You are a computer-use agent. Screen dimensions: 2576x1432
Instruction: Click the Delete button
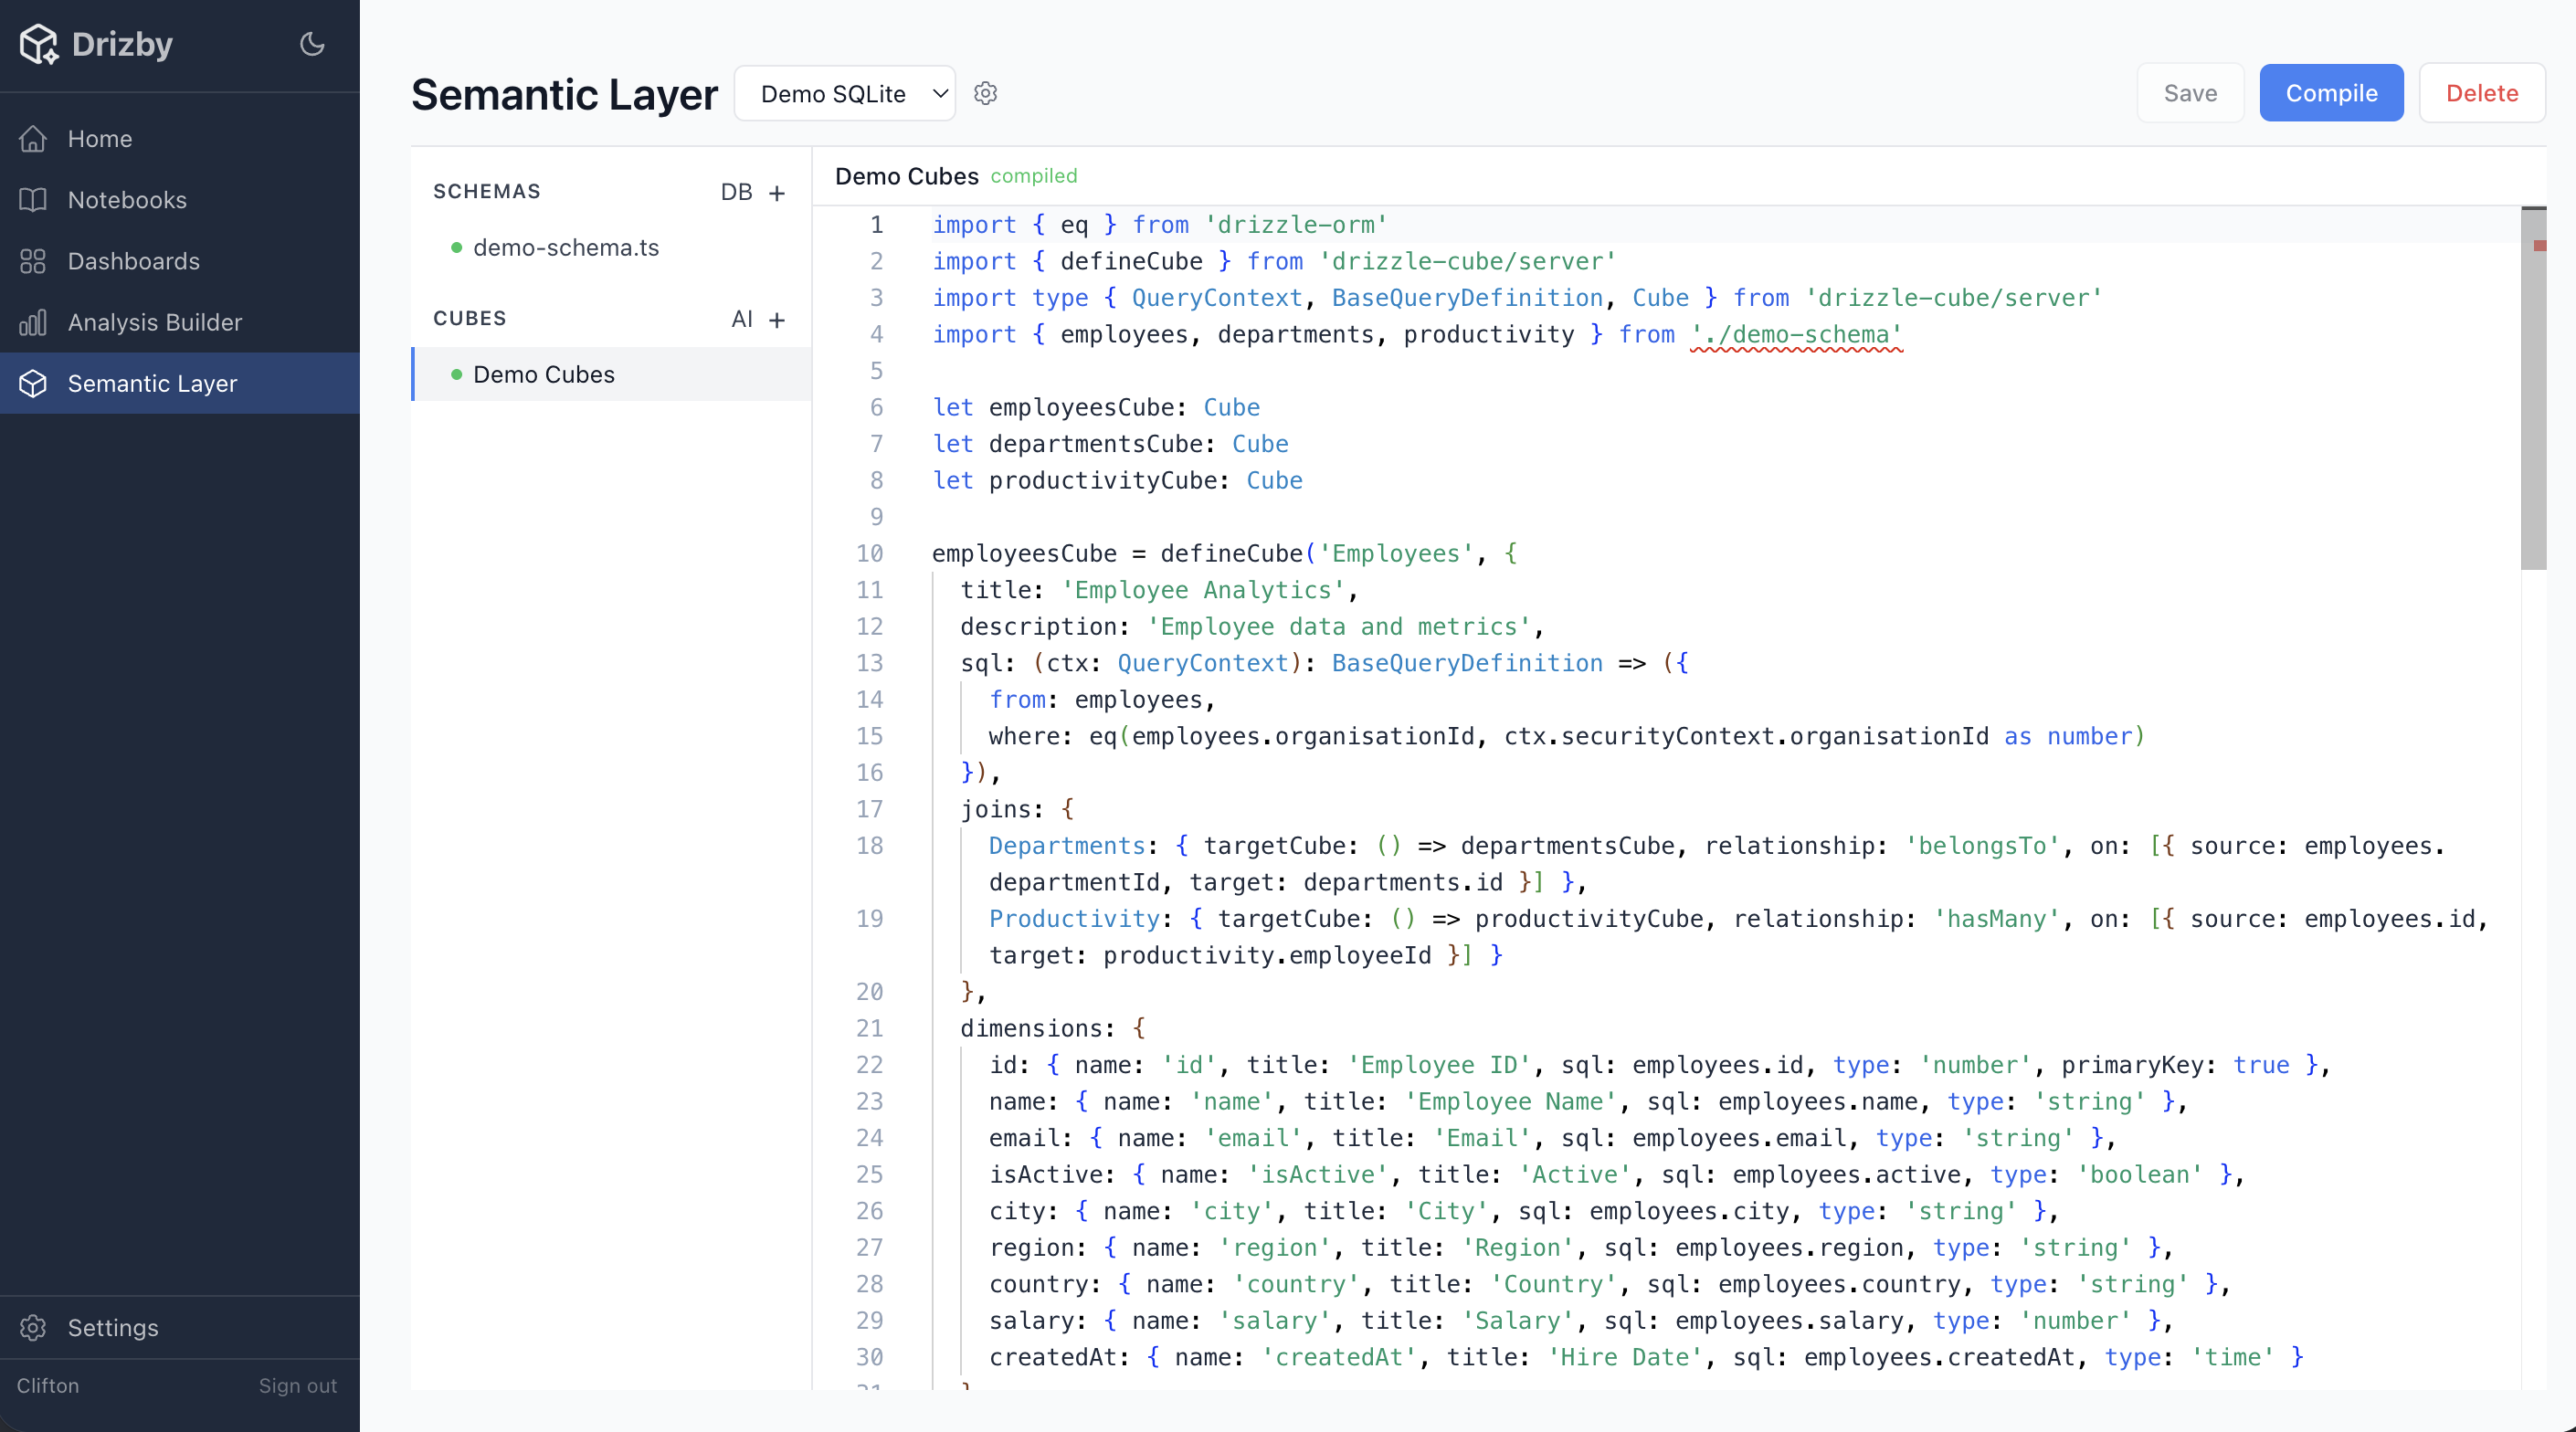pos(2483,92)
